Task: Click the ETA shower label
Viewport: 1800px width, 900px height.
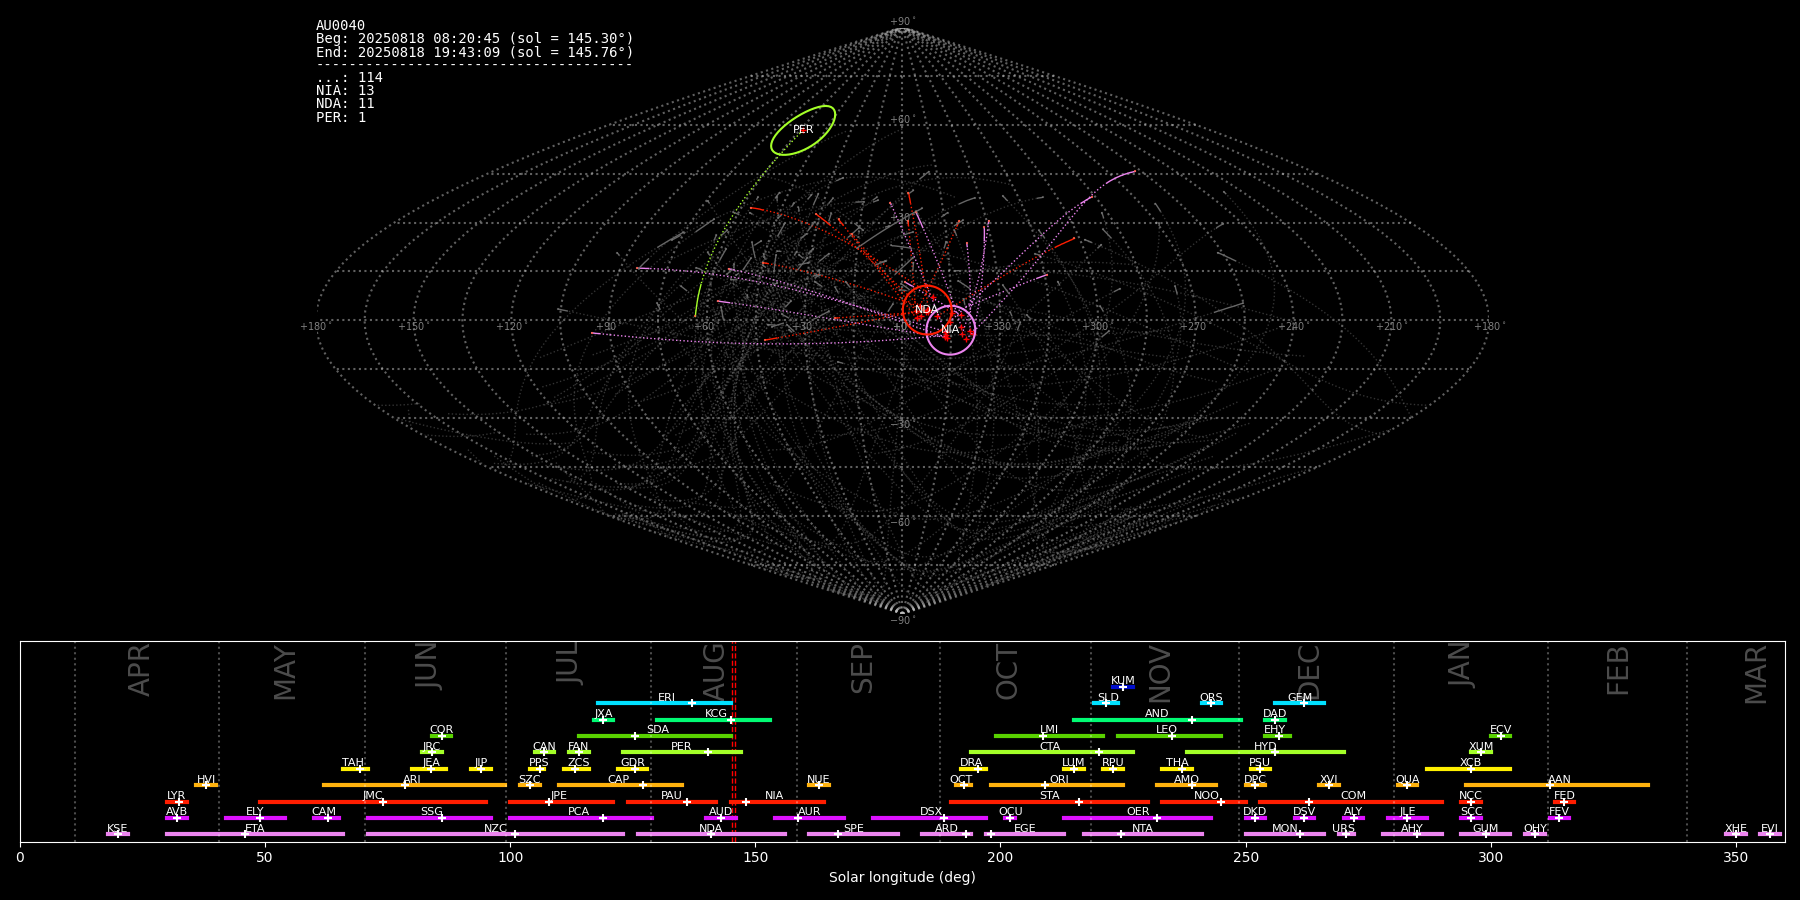Action: point(255,829)
